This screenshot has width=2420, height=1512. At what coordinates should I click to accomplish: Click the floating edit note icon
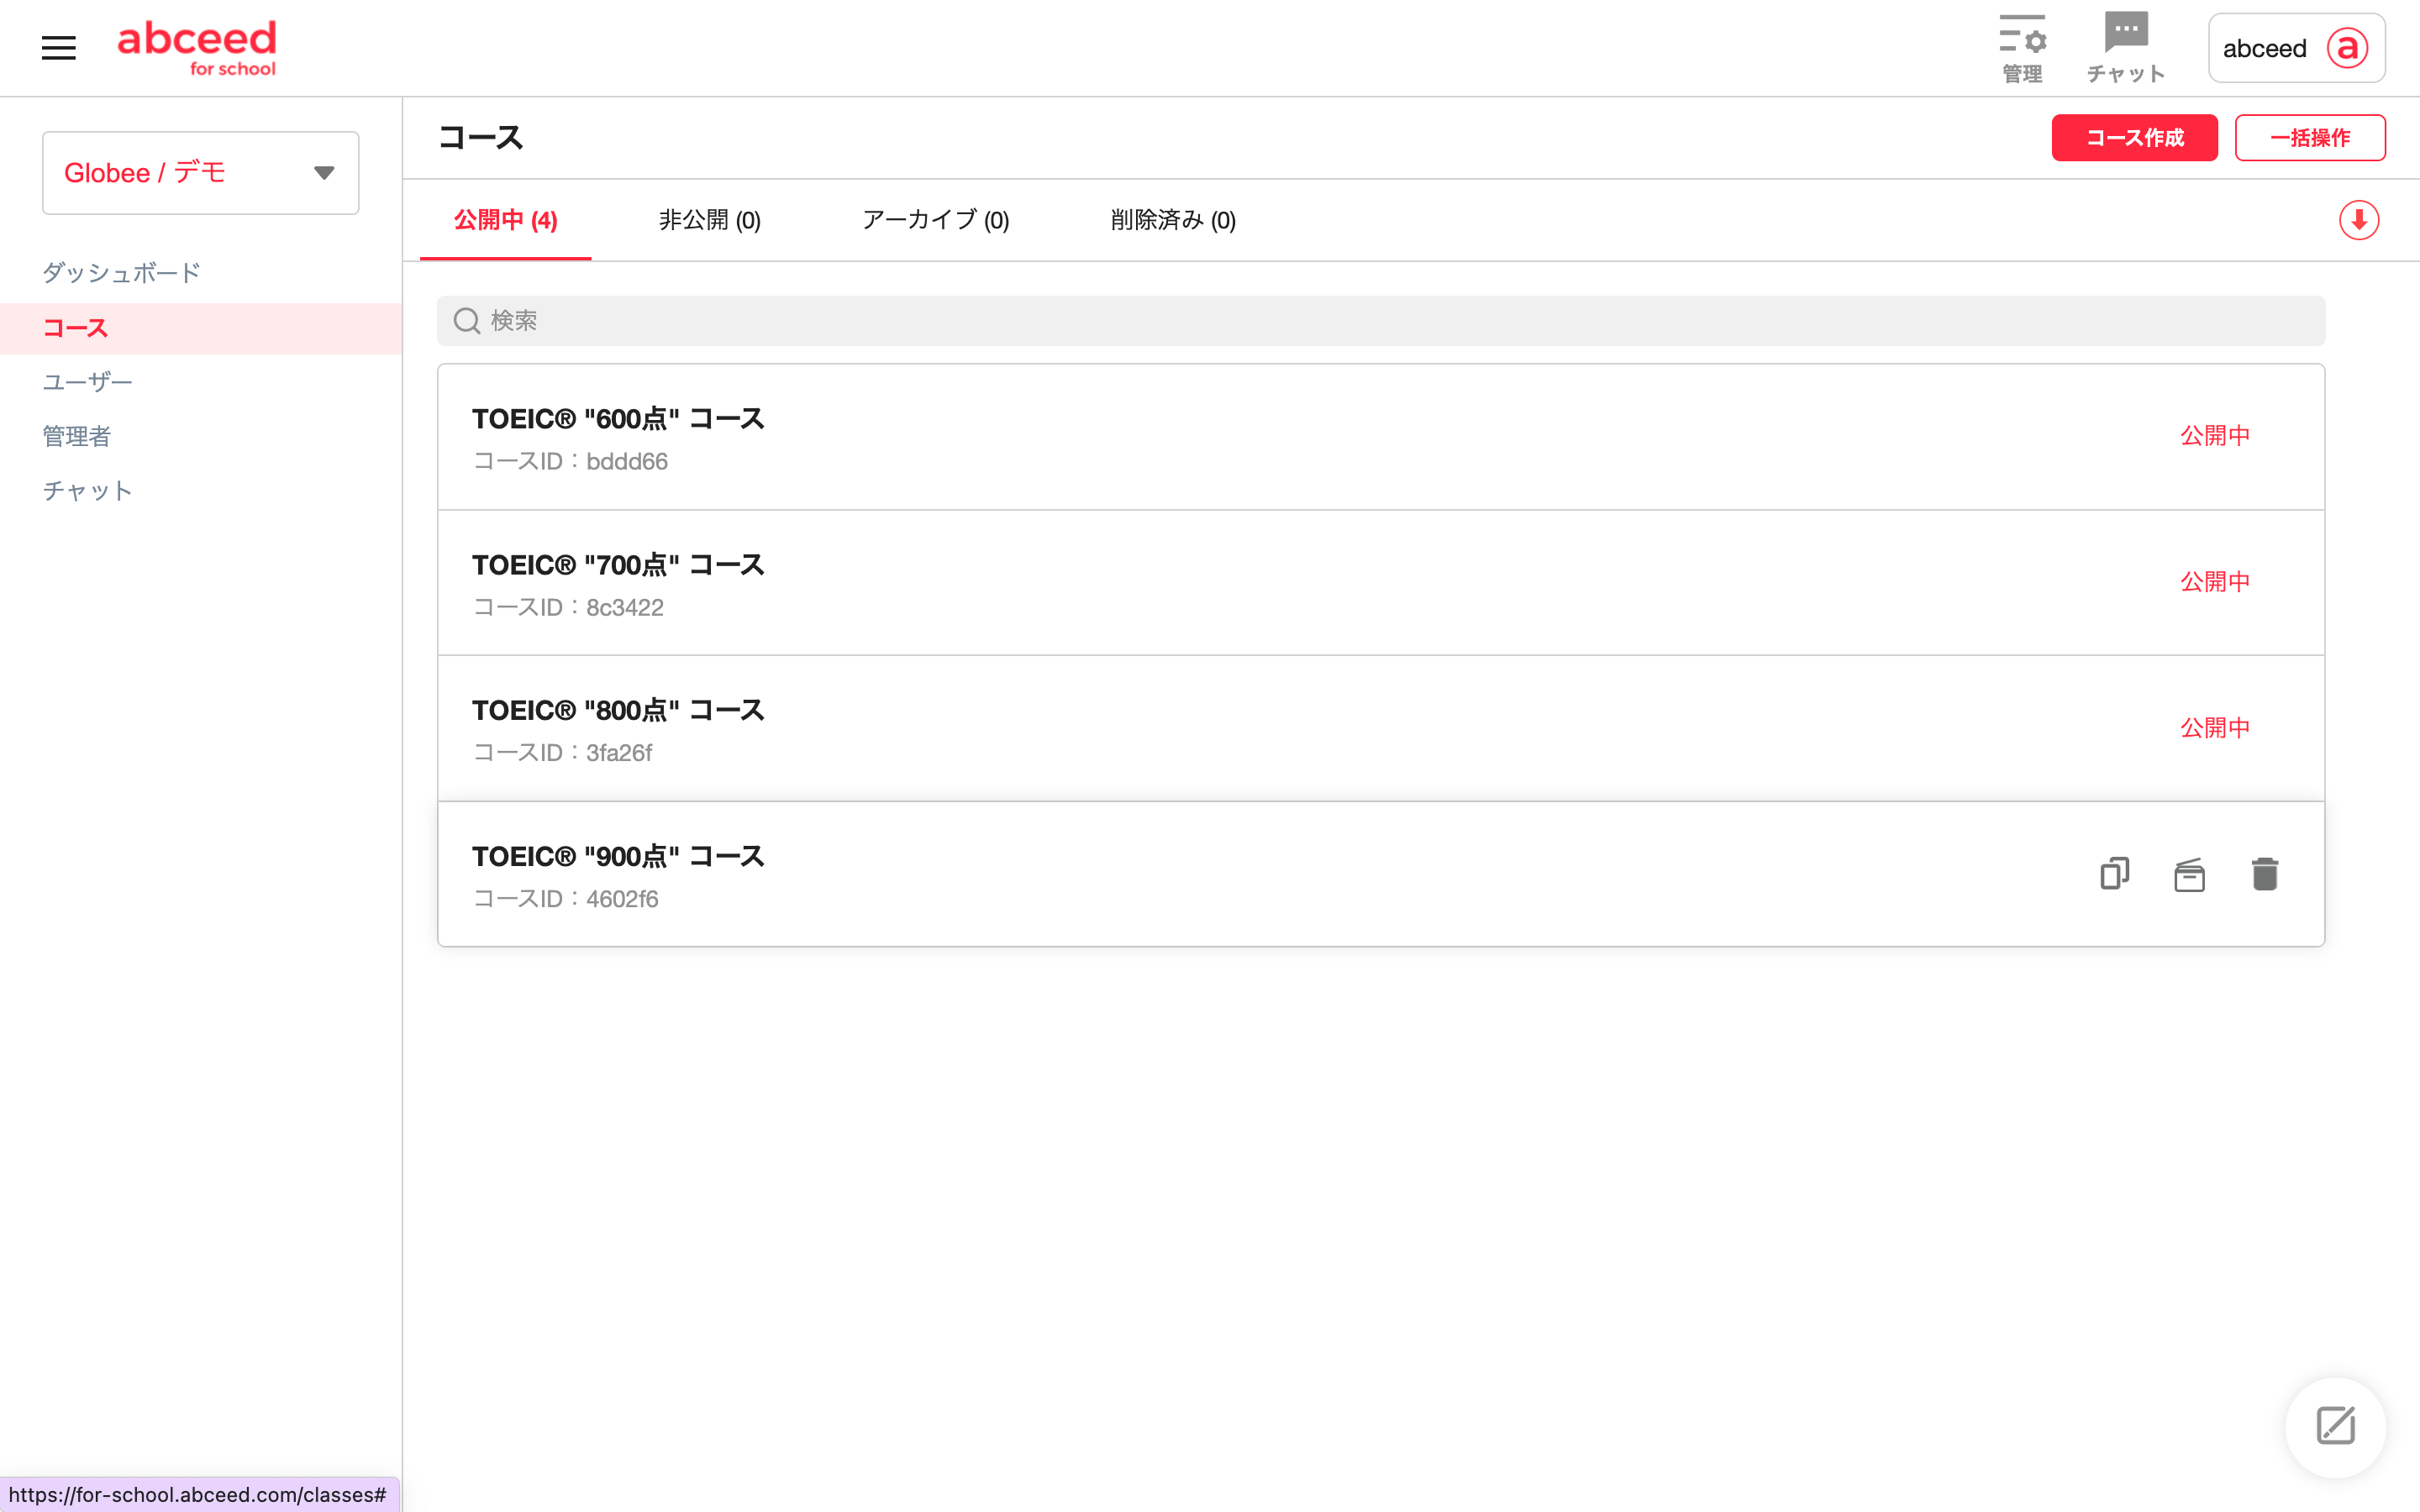[x=2336, y=1426]
